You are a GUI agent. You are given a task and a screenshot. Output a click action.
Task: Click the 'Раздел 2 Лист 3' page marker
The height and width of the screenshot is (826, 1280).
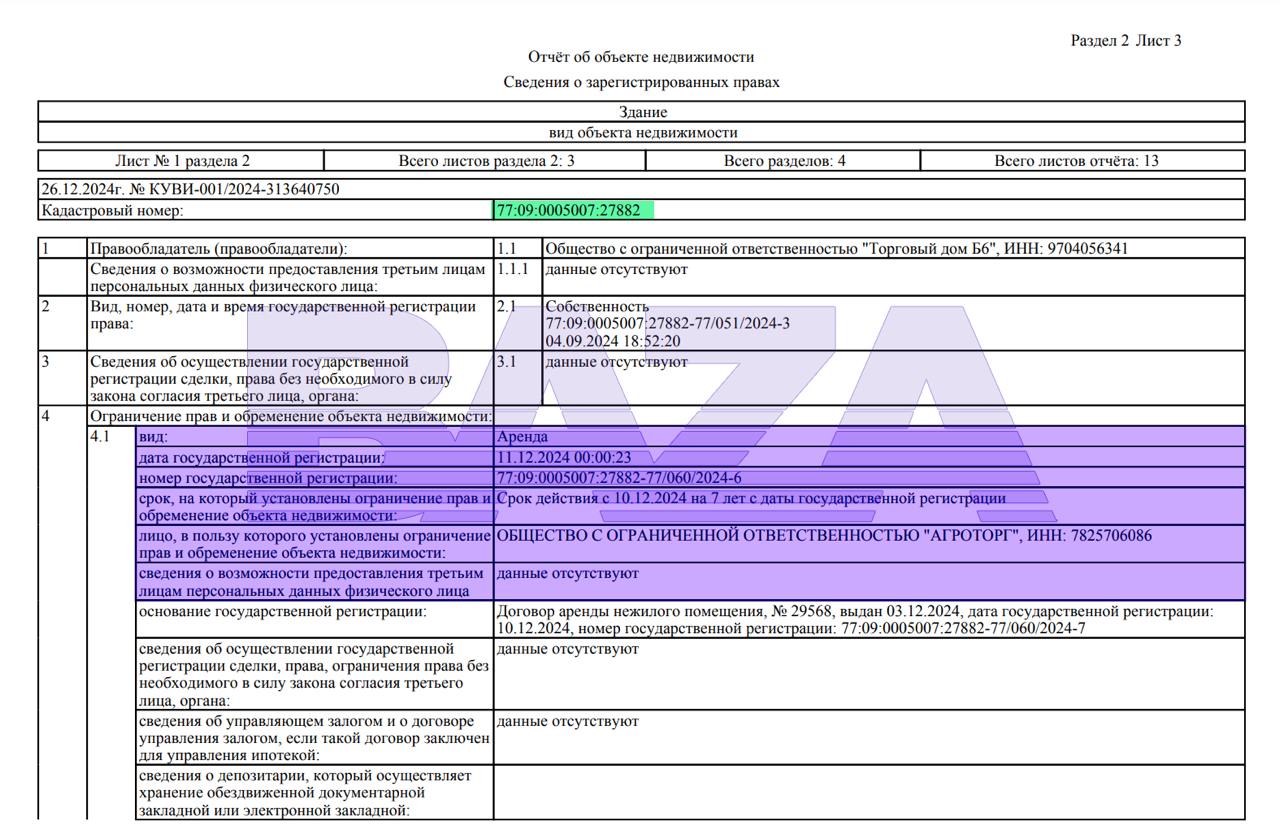pyautogui.click(x=1126, y=41)
